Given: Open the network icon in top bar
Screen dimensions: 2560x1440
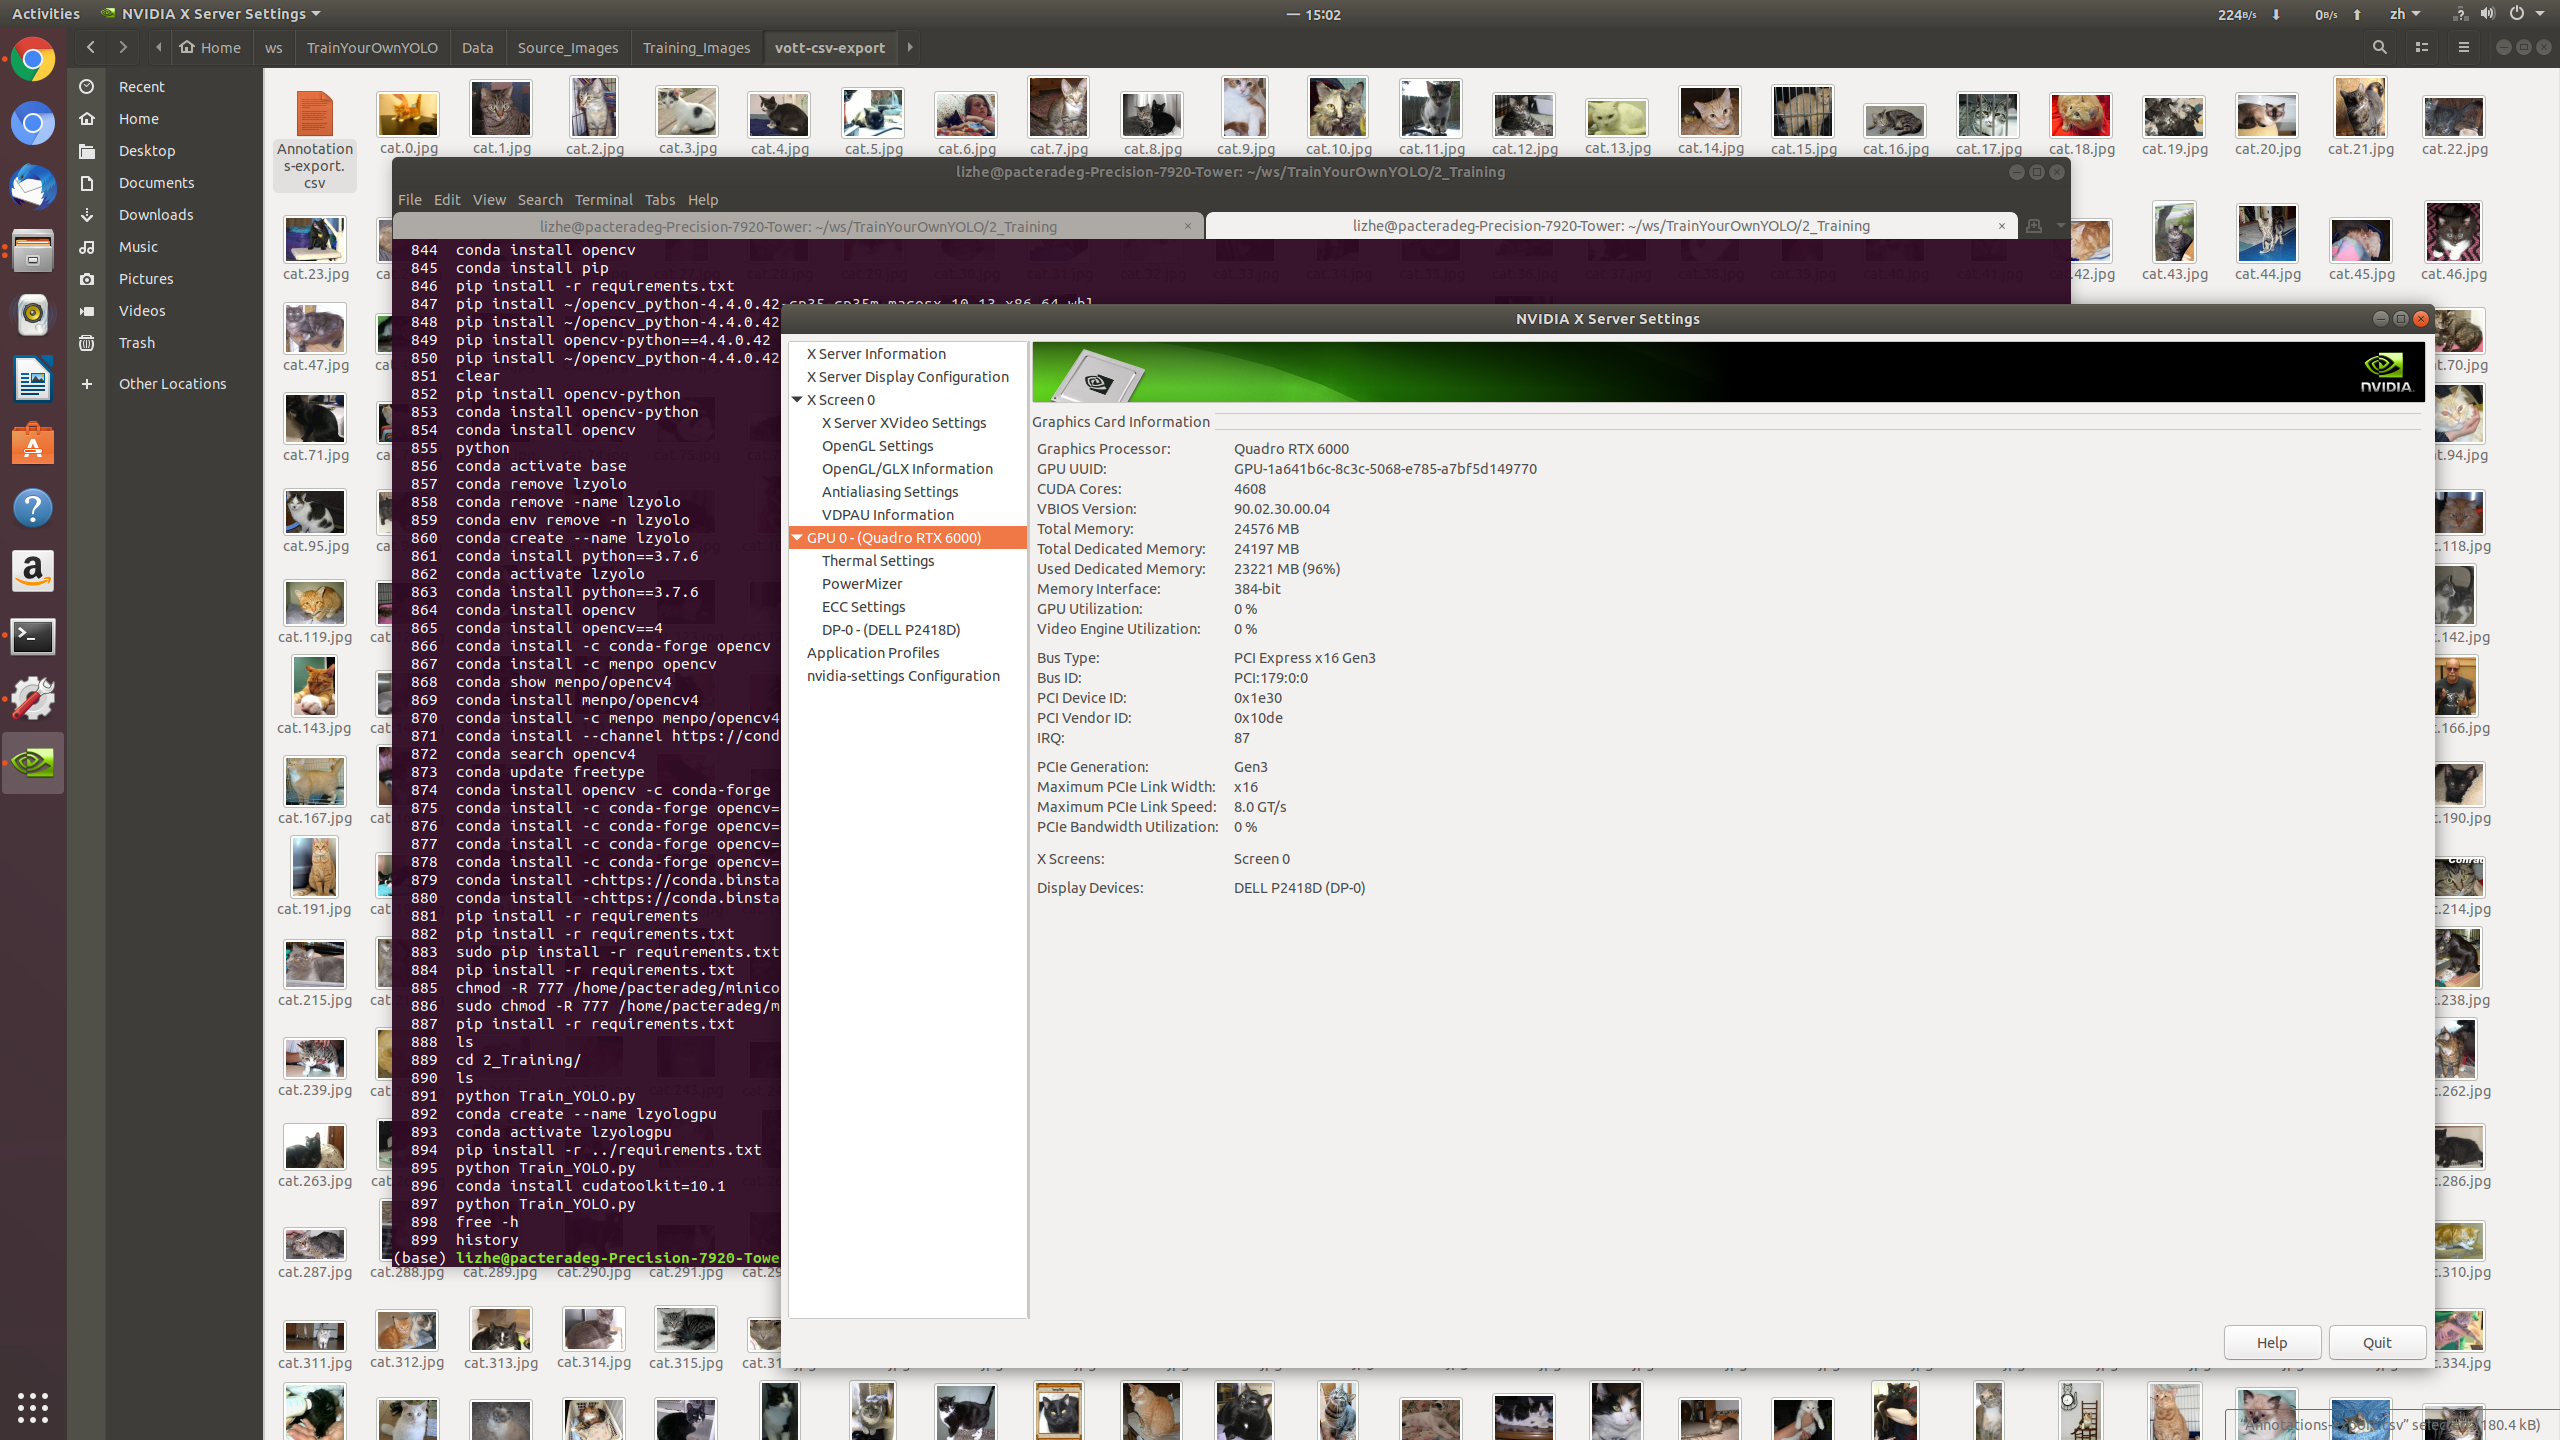Looking at the screenshot, I should [2459, 14].
